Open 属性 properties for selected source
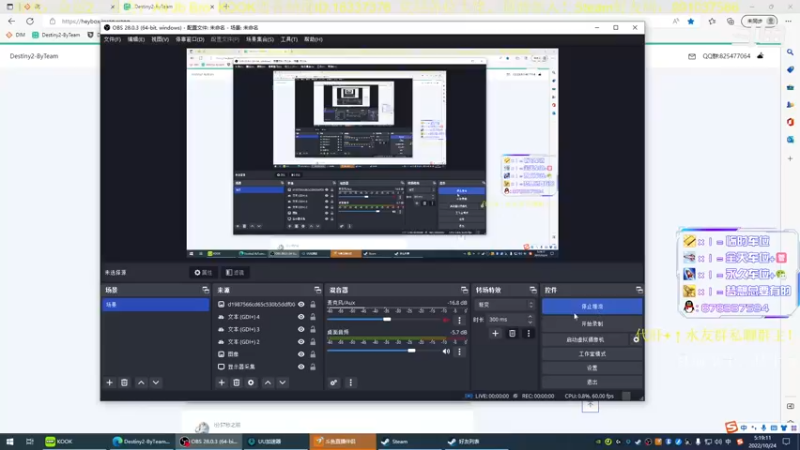 203,272
